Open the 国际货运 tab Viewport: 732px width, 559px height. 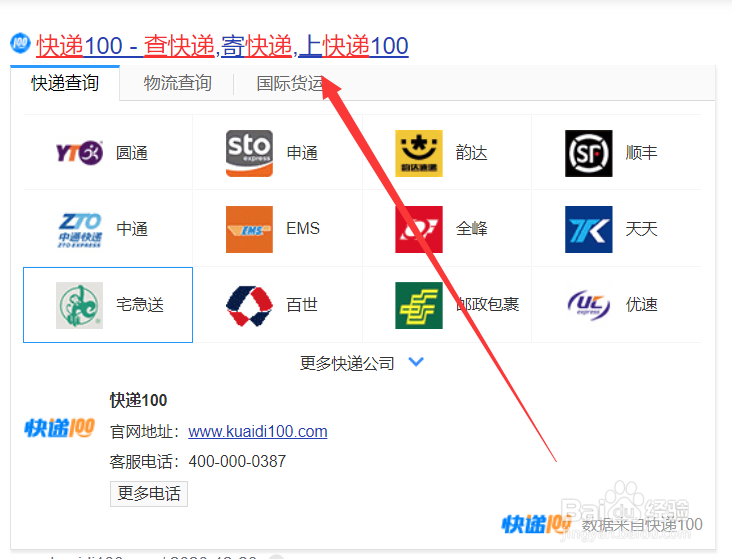pyautogui.click(x=290, y=83)
